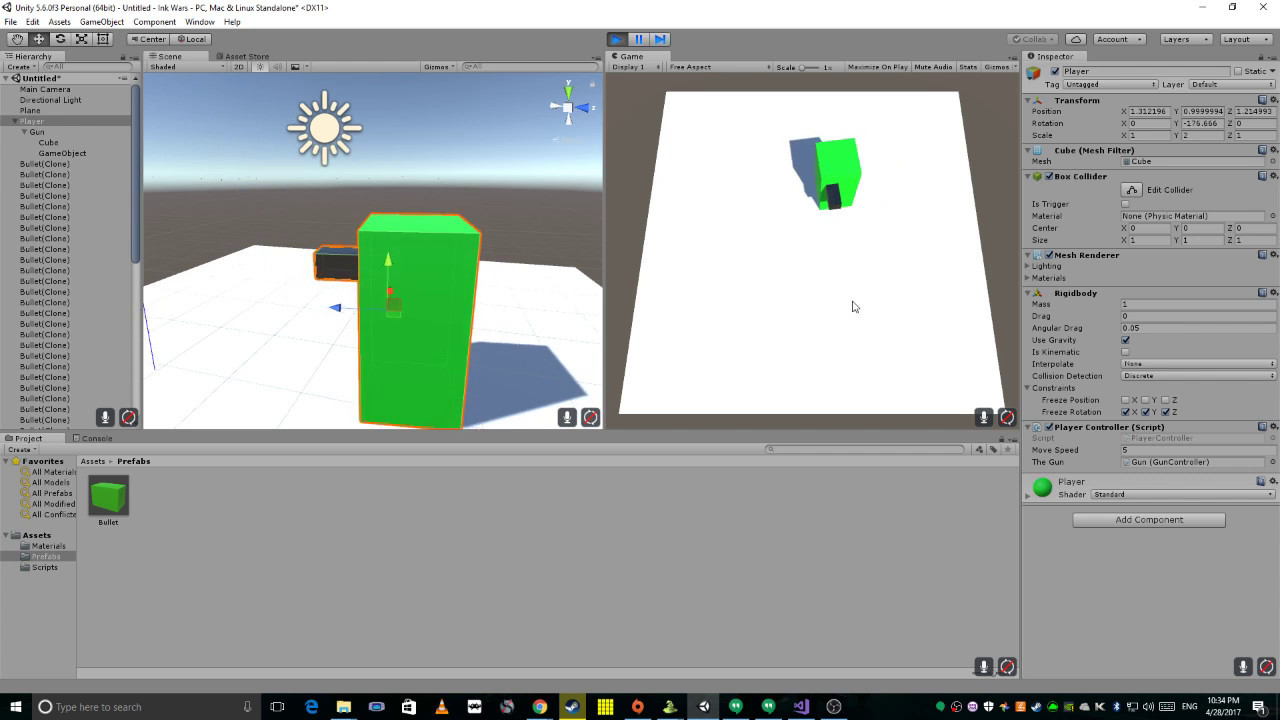1280x720 pixels.
Task: Select the Rect Transform tool
Action: tap(102, 39)
